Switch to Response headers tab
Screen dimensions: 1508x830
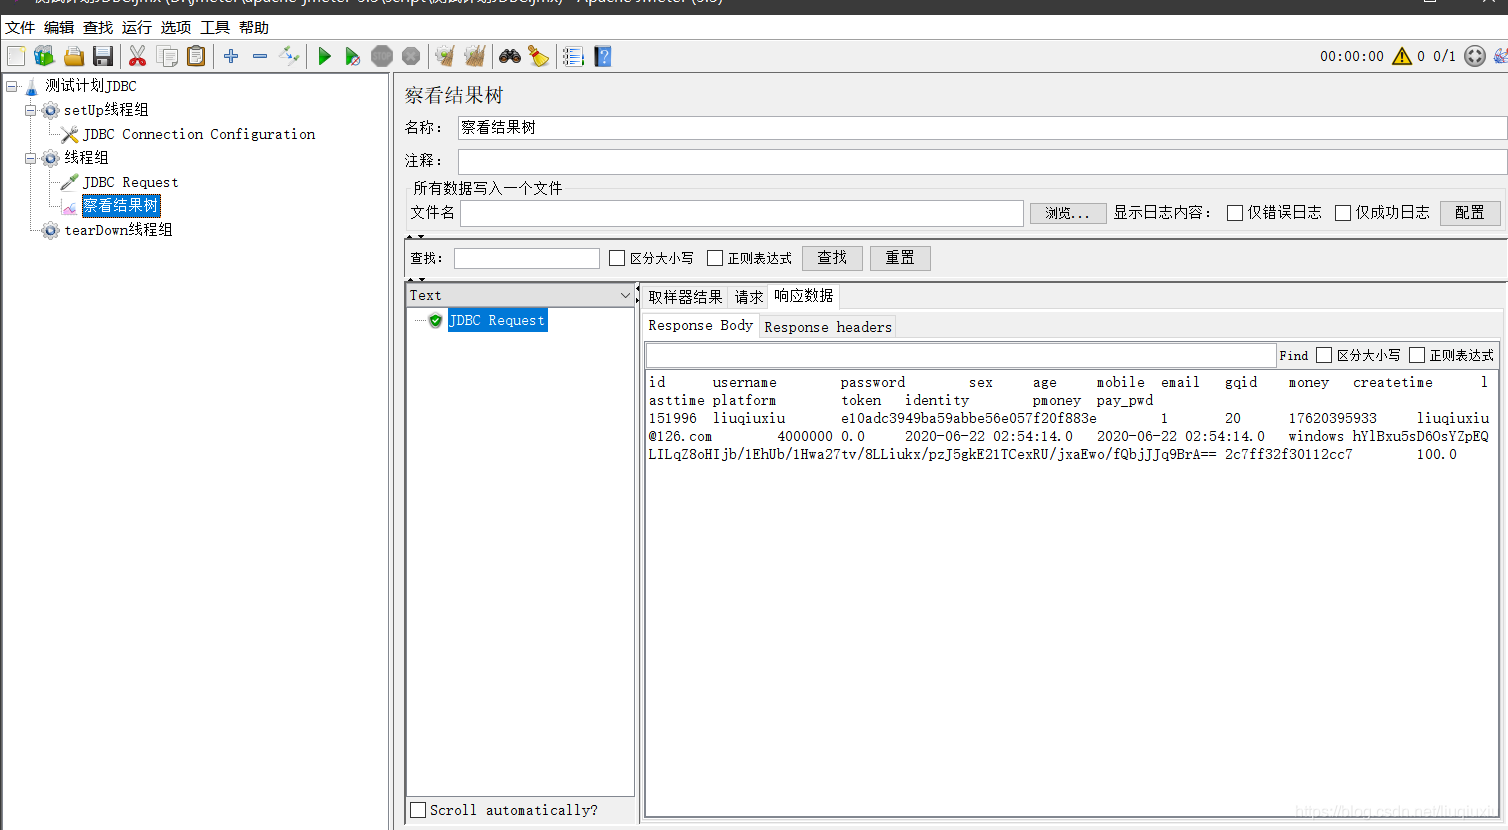tap(828, 327)
